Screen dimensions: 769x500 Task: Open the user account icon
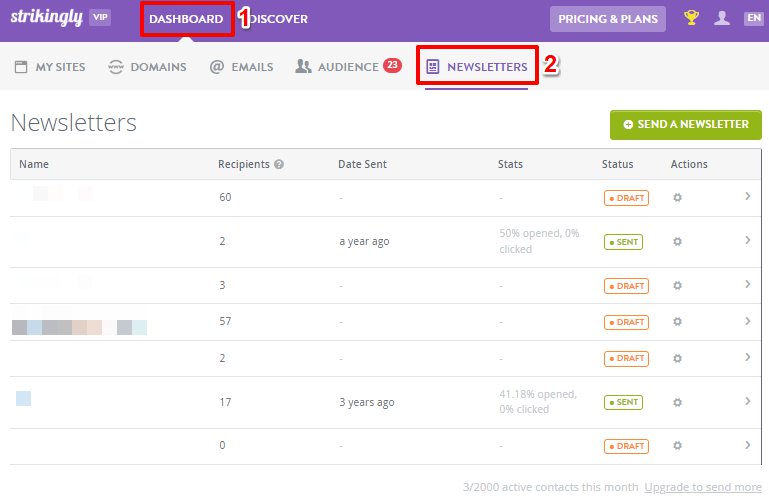coord(721,18)
